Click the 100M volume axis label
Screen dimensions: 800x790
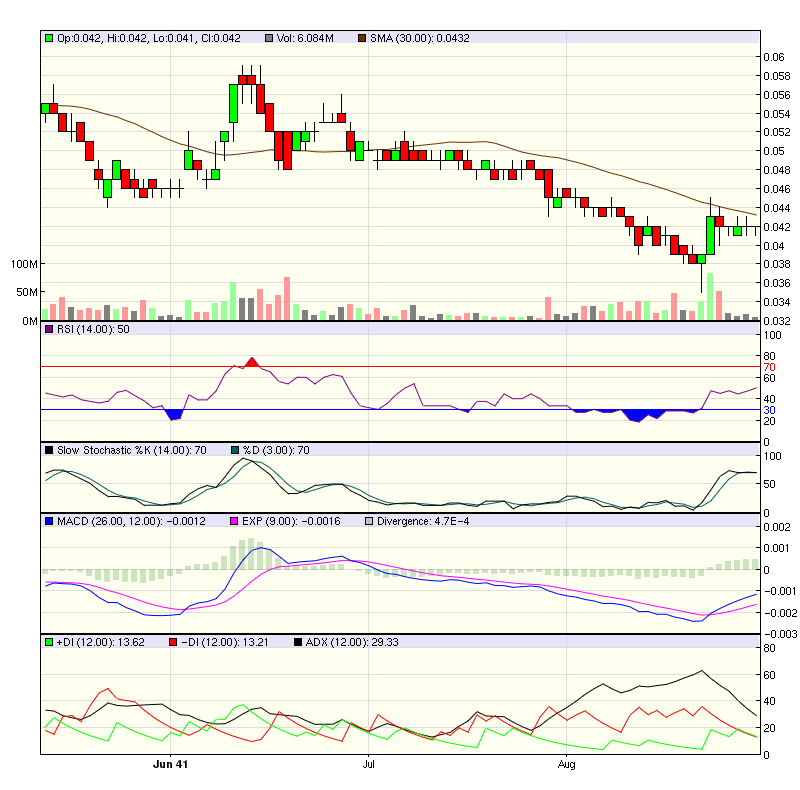pos(24,264)
